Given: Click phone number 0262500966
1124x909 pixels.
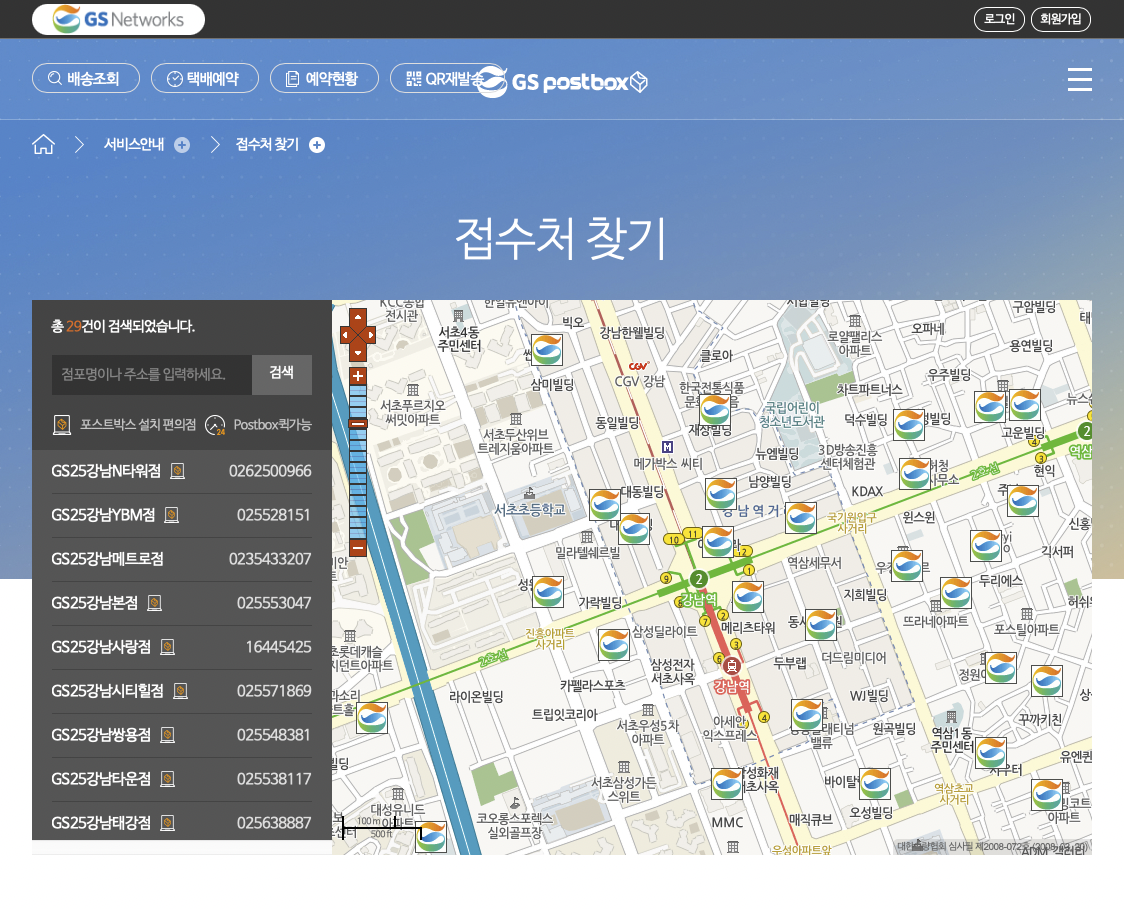Looking at the screenshot, I should (270, 471).
